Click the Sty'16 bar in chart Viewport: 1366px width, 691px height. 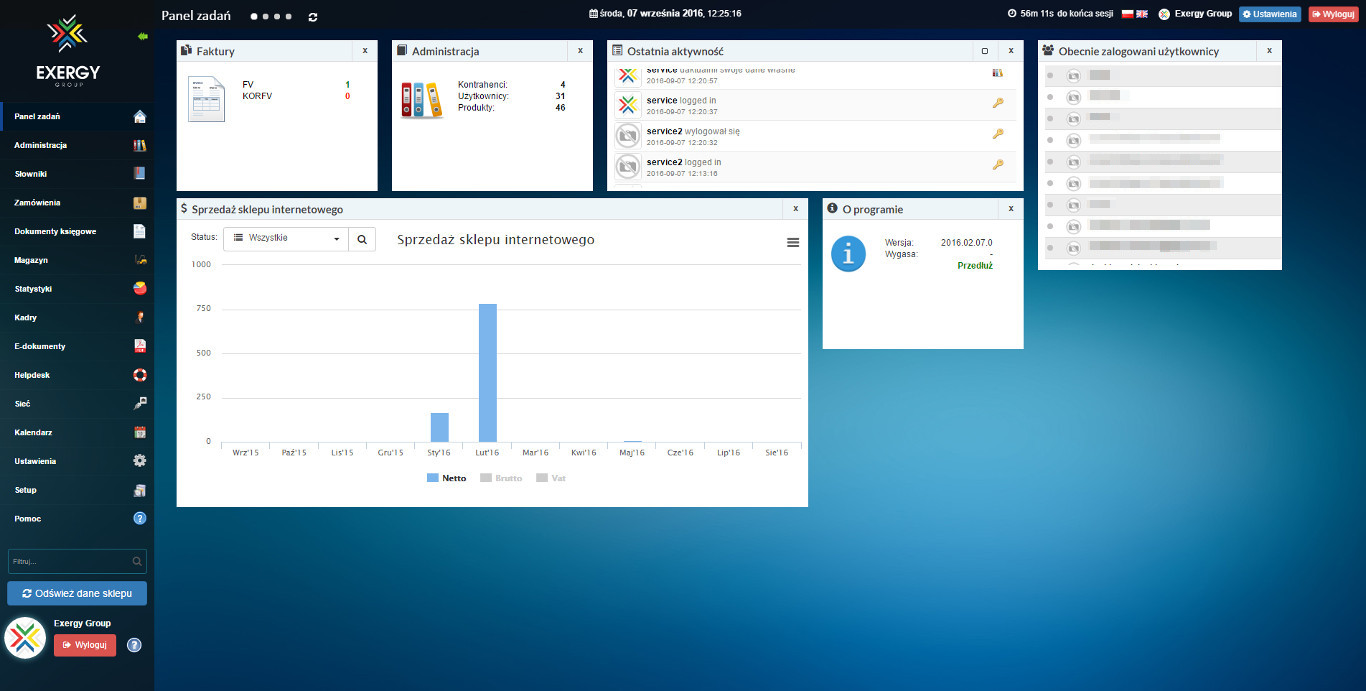coord(440,427)
